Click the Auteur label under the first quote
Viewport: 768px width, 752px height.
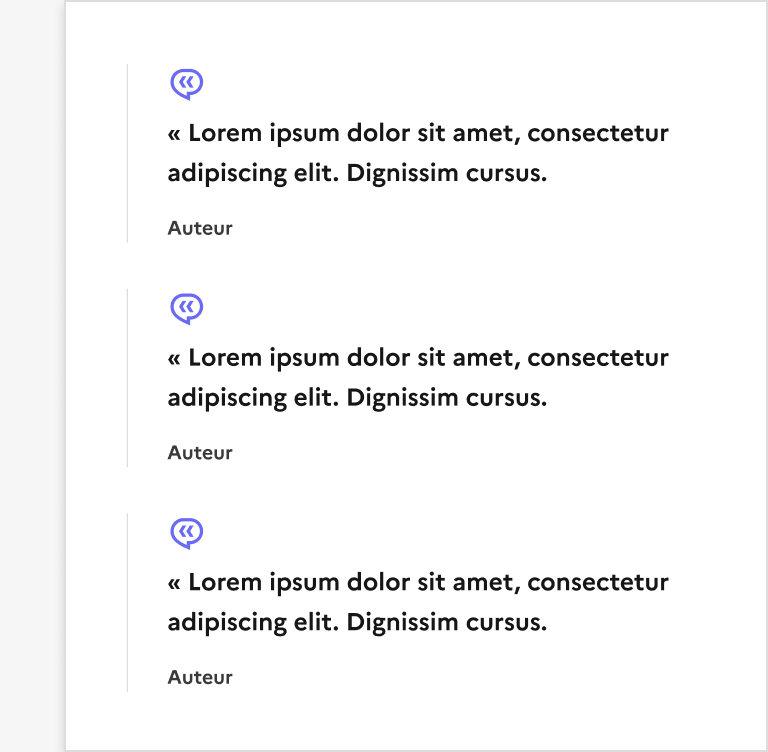tap(200, 228)
